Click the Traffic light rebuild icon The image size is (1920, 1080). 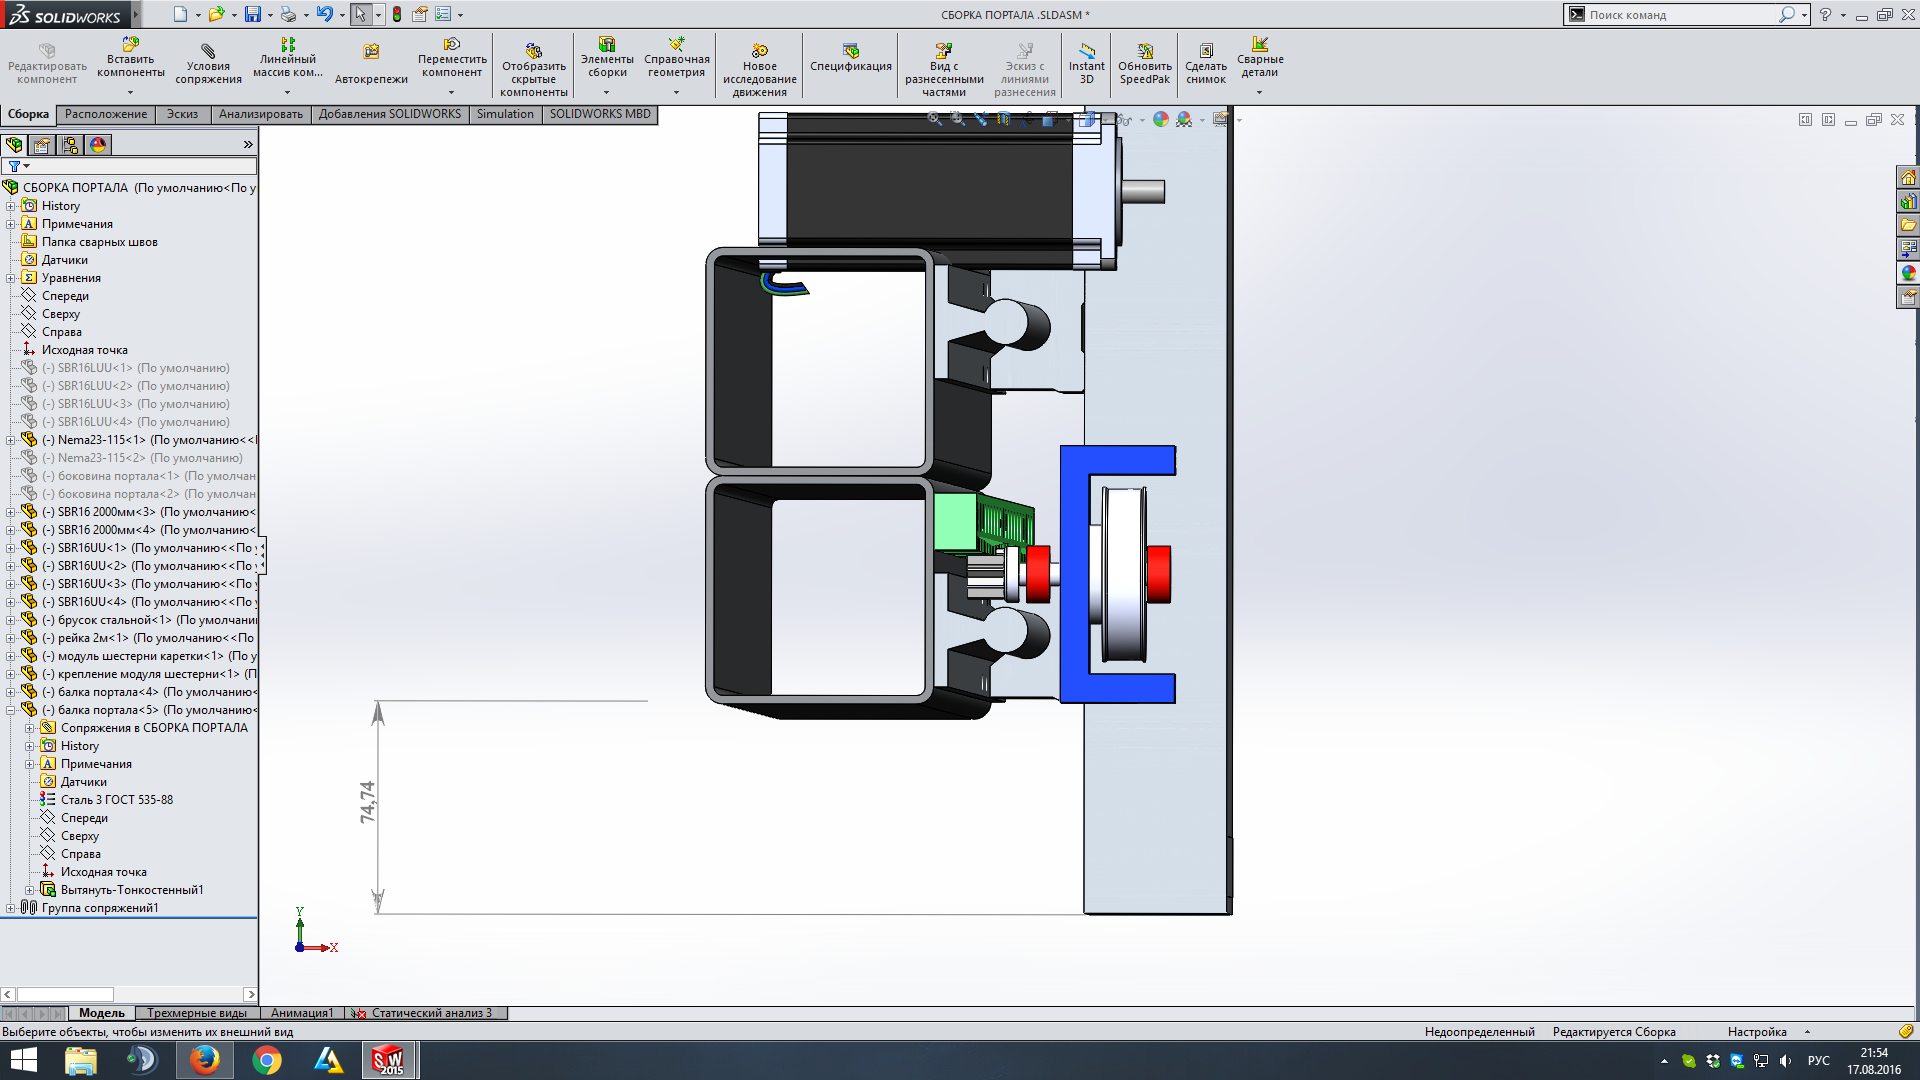[x=397, y=14]
